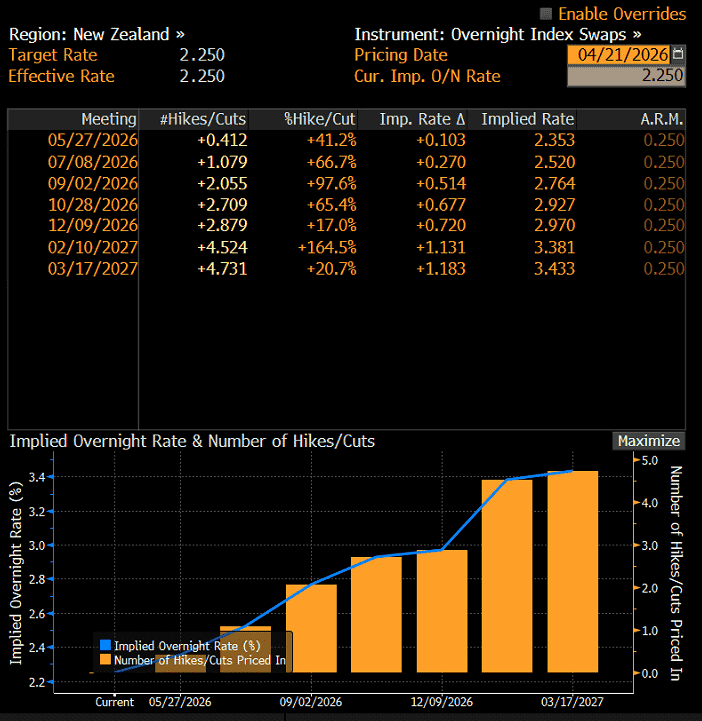Select the A.R.M. value for 09/02/2026
Image resolution: width=702 pixels, height=721 pixels.
(x=664, y=183)
